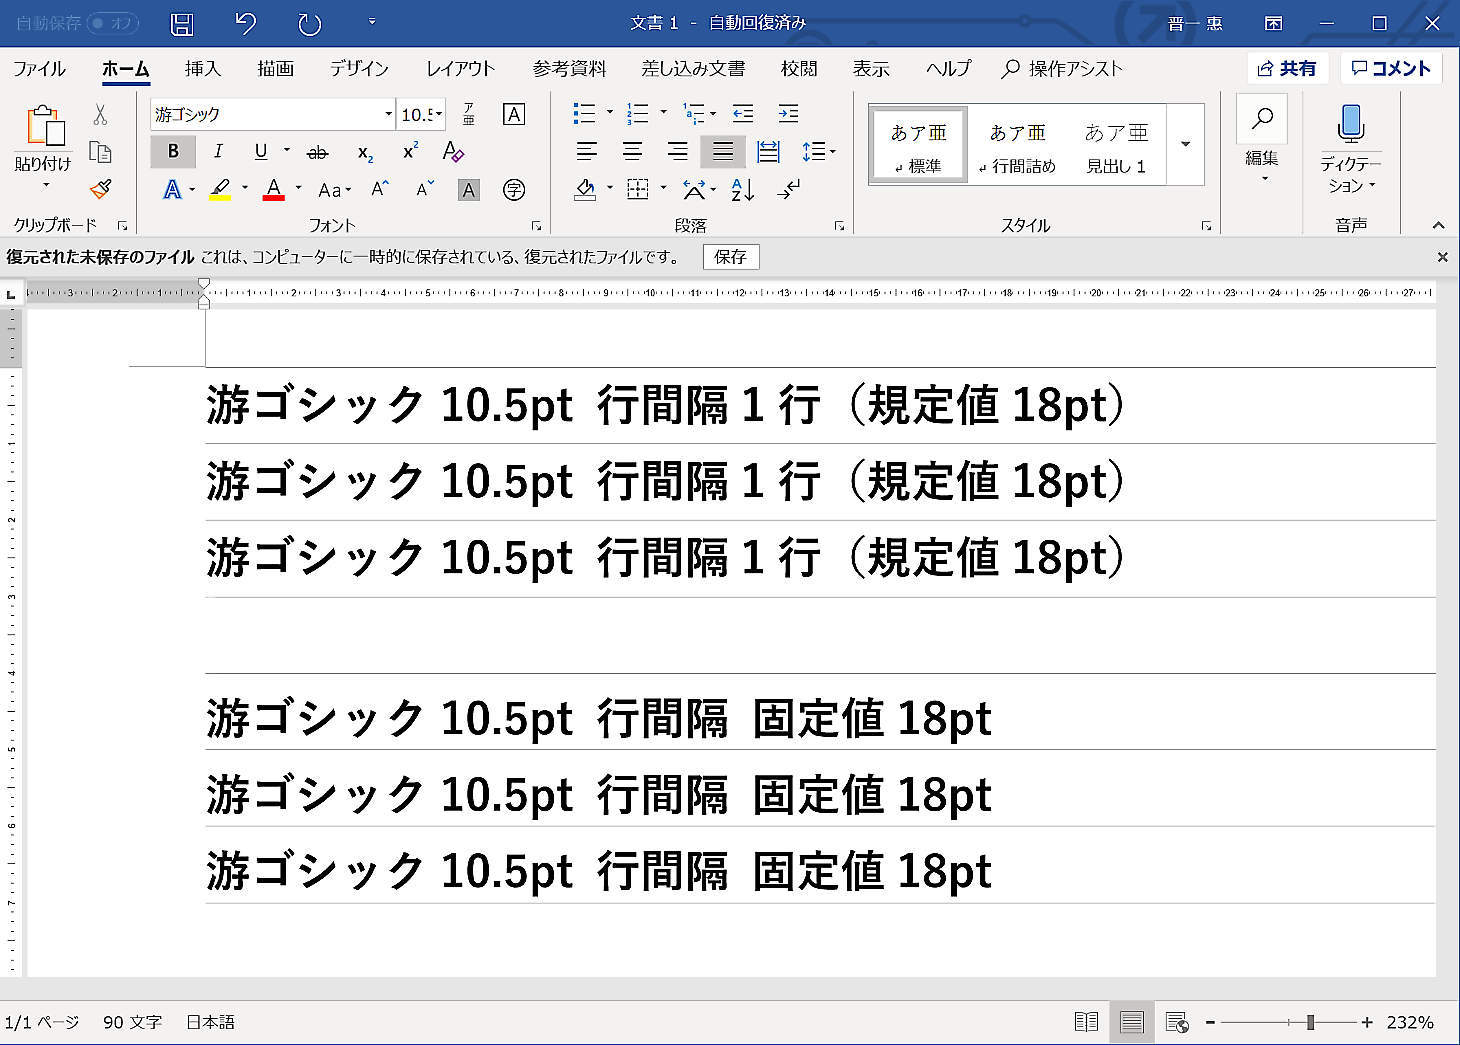Apply distributed alignment
This screenshot has height=1045, width=1460.
[x=768, y=151]
